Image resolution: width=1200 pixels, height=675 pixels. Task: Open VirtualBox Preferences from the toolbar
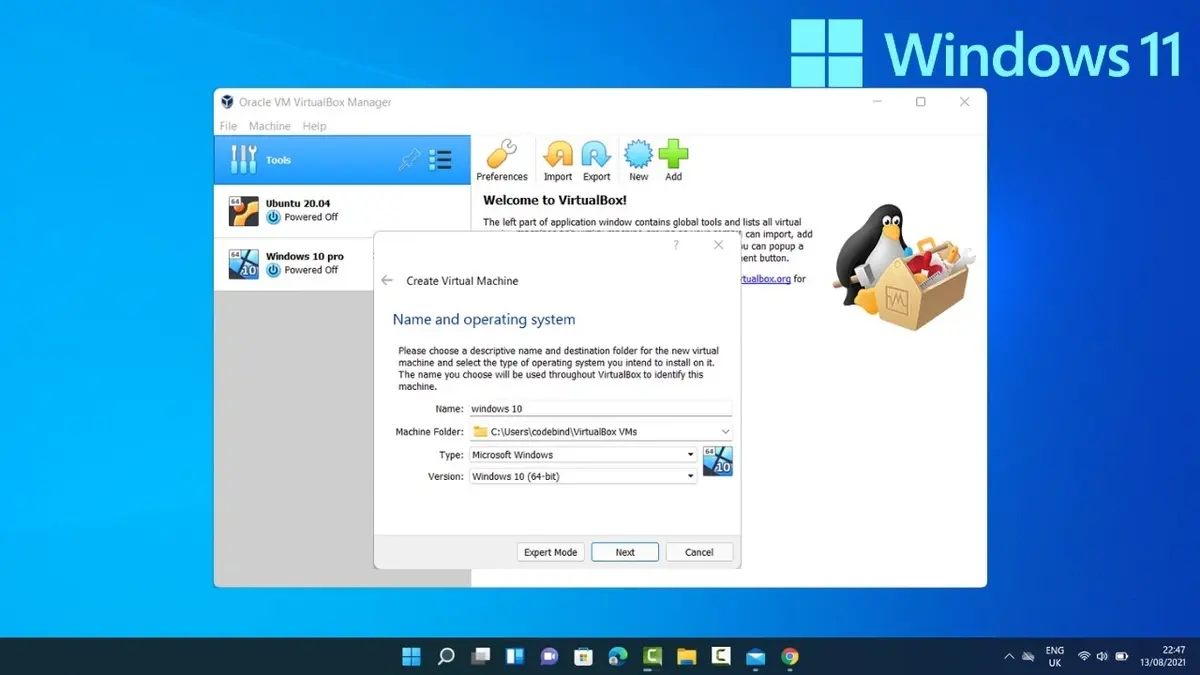(502, 155)
